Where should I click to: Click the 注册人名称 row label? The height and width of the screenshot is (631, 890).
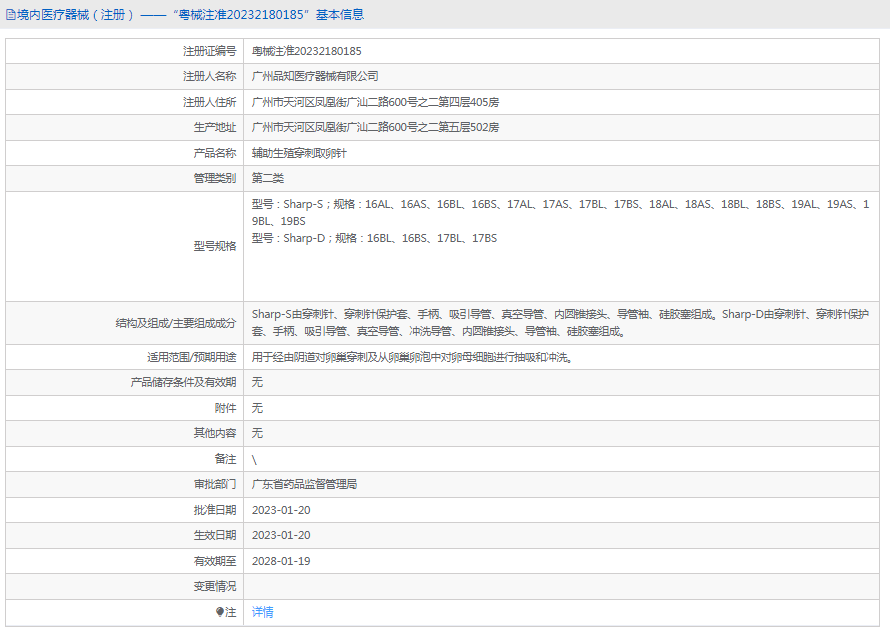coord(209,76)
